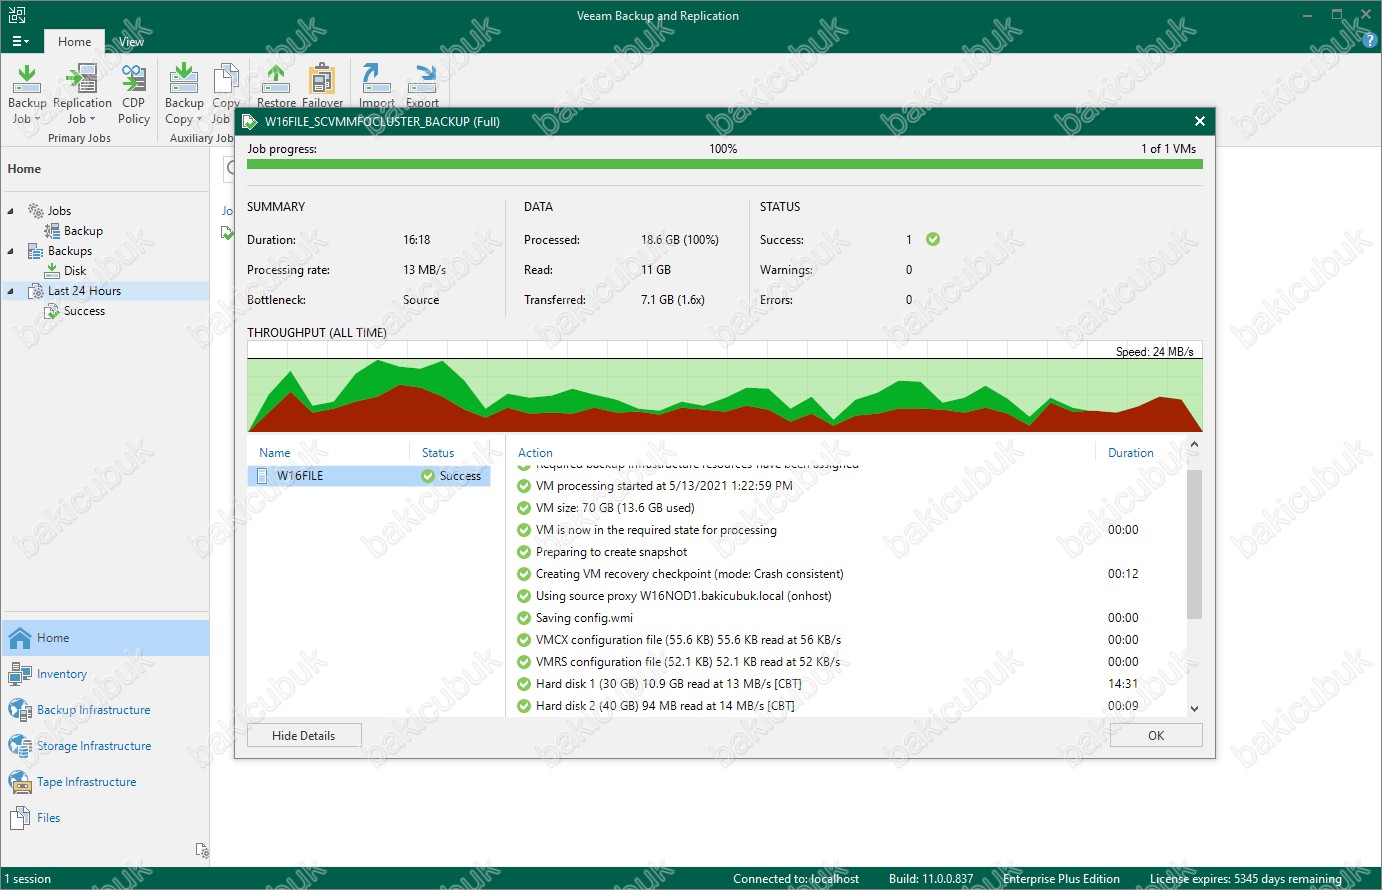Open the Replication Job ribbon button
This screenshot has width=1382, height=890.
(x=82, y=94)
